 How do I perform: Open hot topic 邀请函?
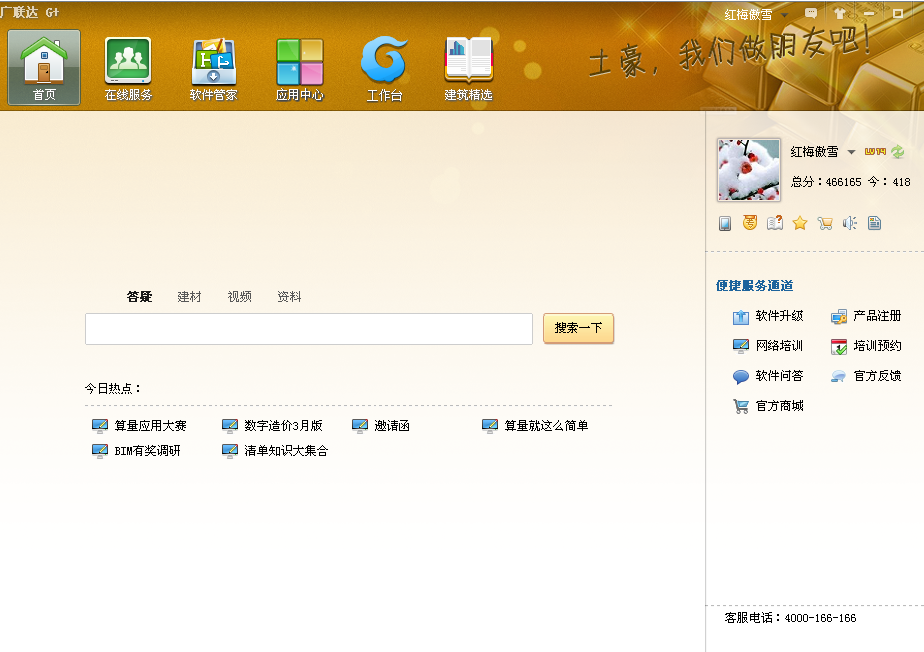[381, 426]
